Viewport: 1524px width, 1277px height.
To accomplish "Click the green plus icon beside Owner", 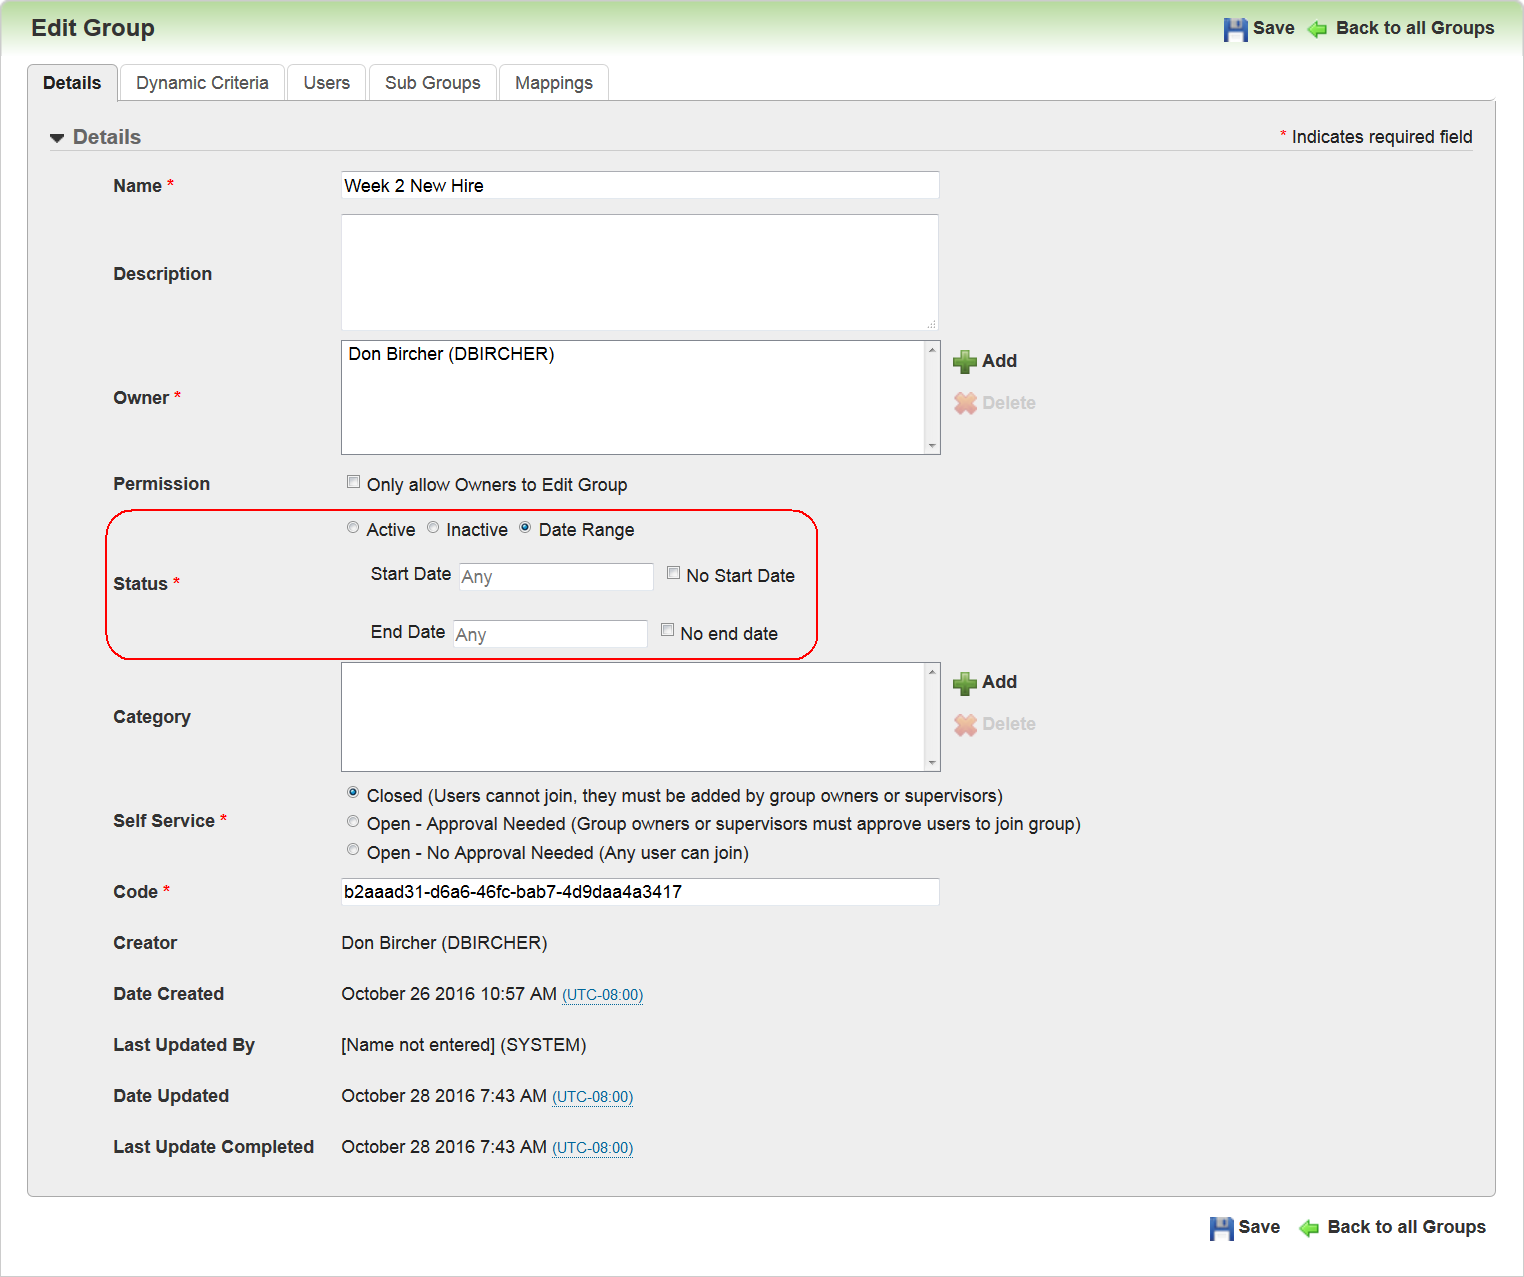I will [x=965, y=361].
